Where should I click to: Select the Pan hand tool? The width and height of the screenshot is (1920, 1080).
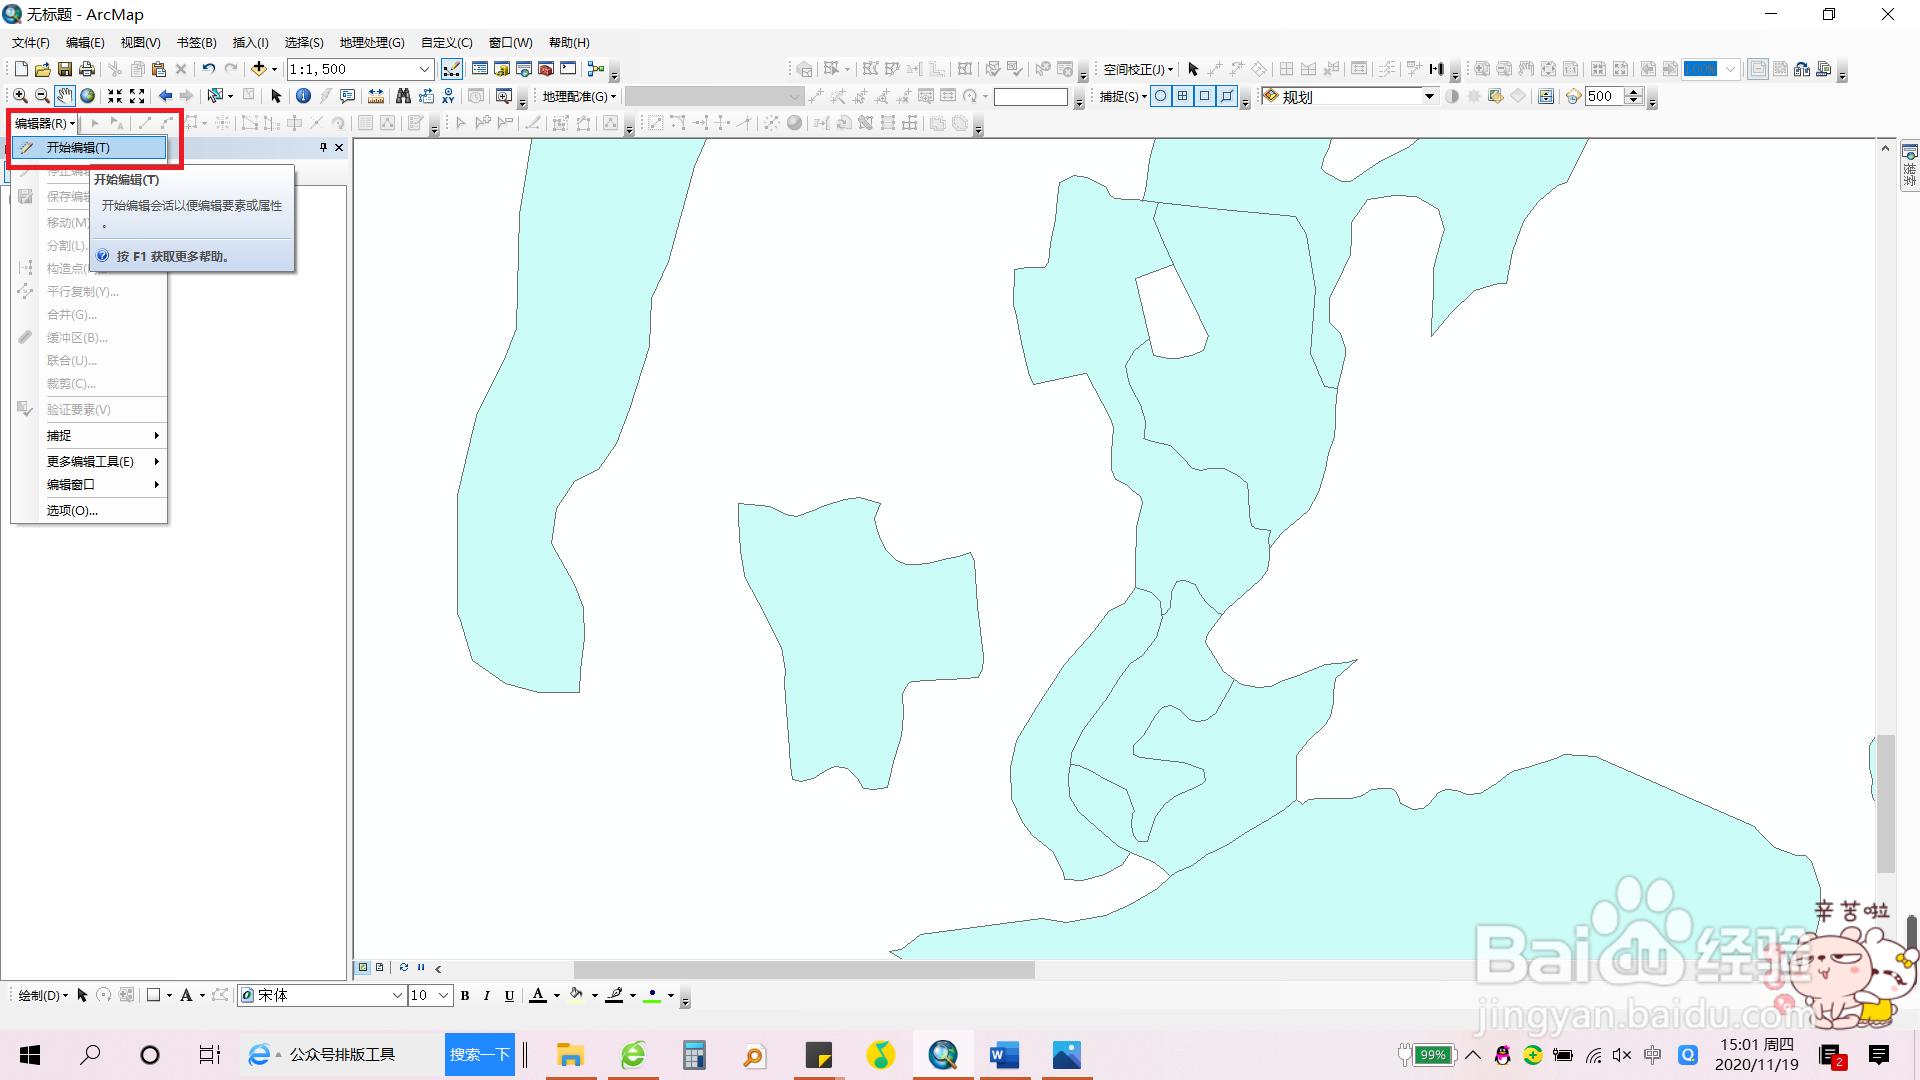tap(64, 96)
